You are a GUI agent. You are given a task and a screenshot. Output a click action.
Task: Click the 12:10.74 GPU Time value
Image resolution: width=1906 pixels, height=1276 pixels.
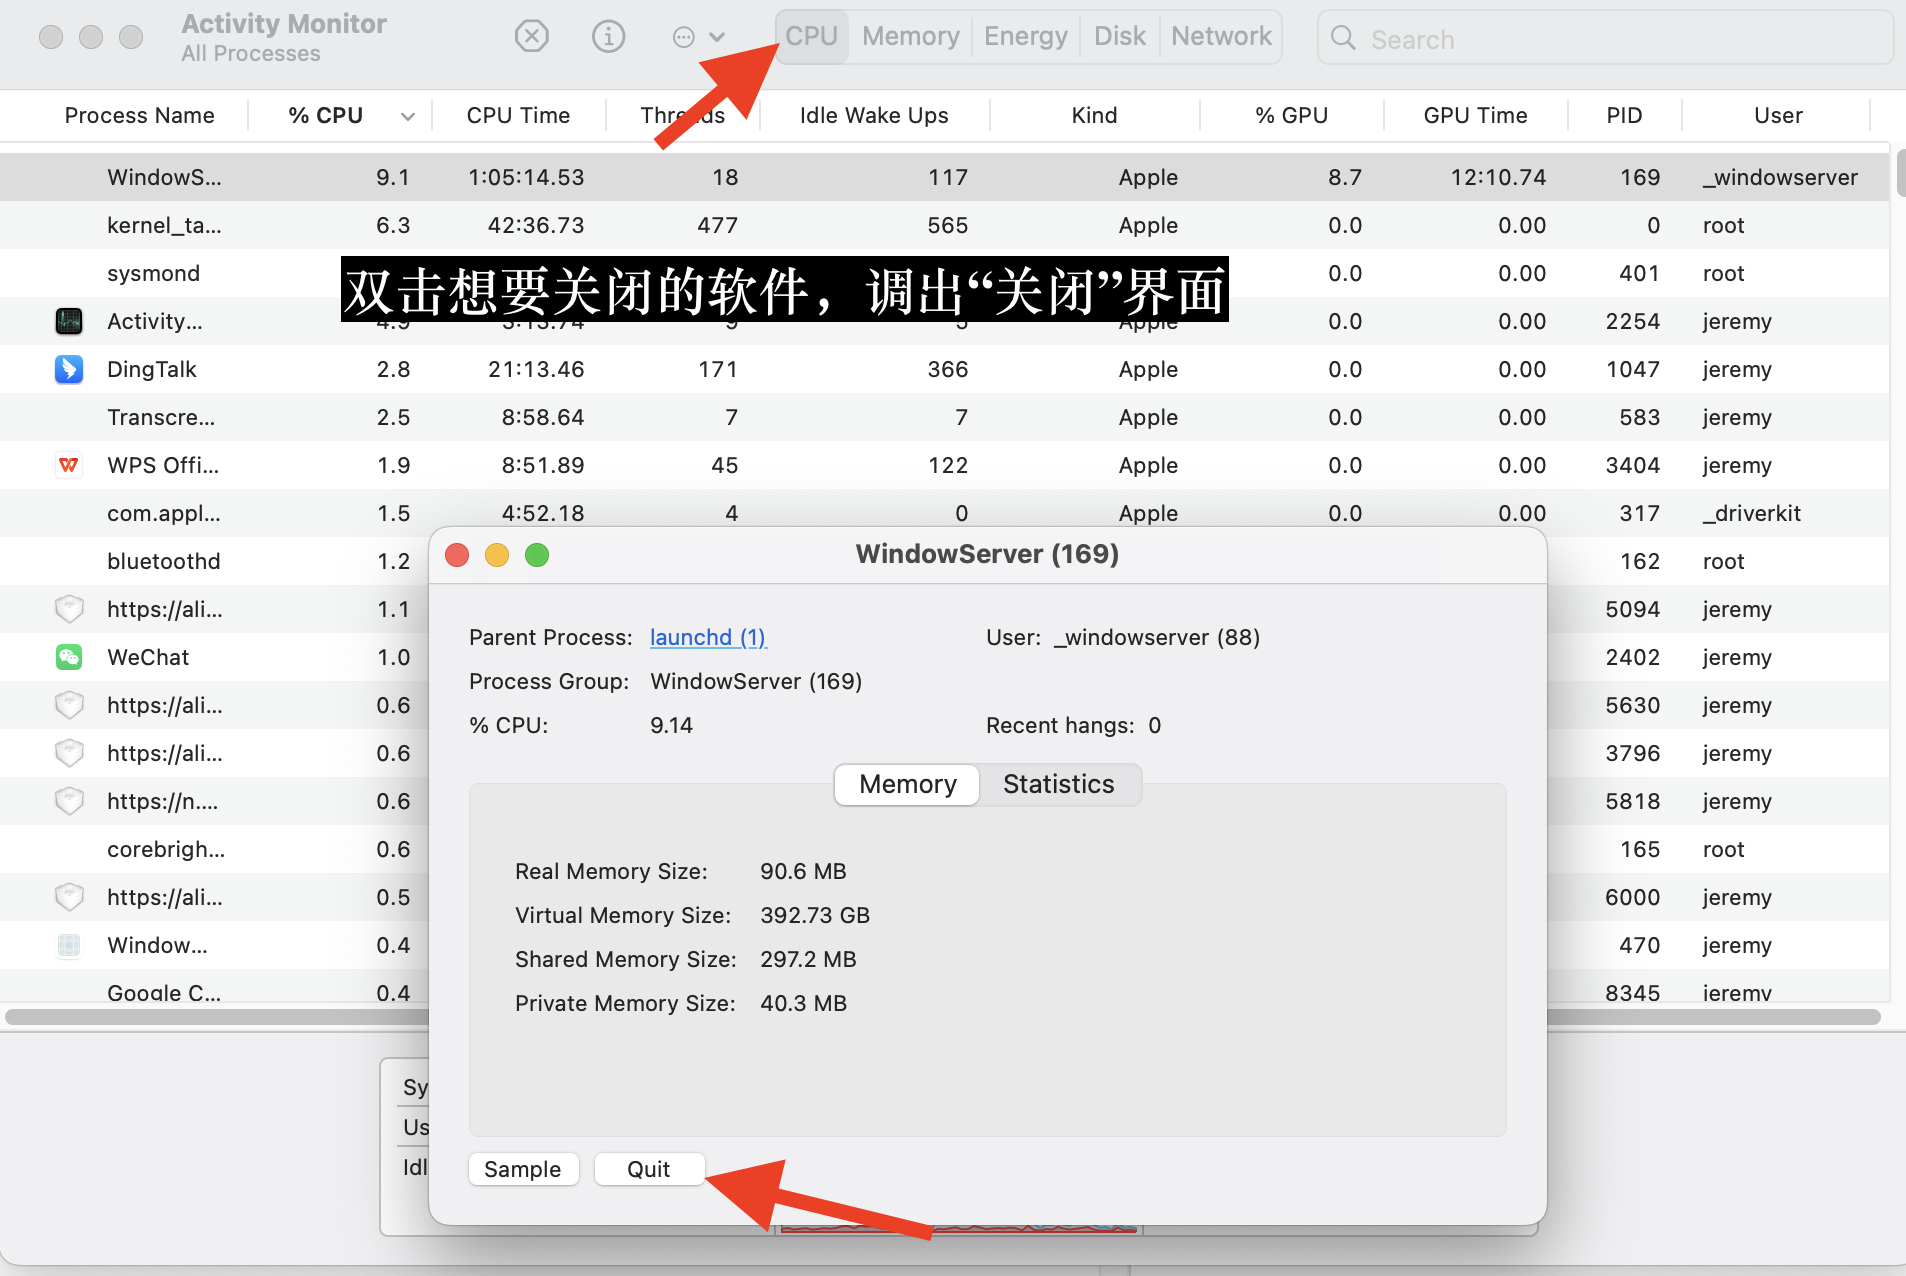1498,177
